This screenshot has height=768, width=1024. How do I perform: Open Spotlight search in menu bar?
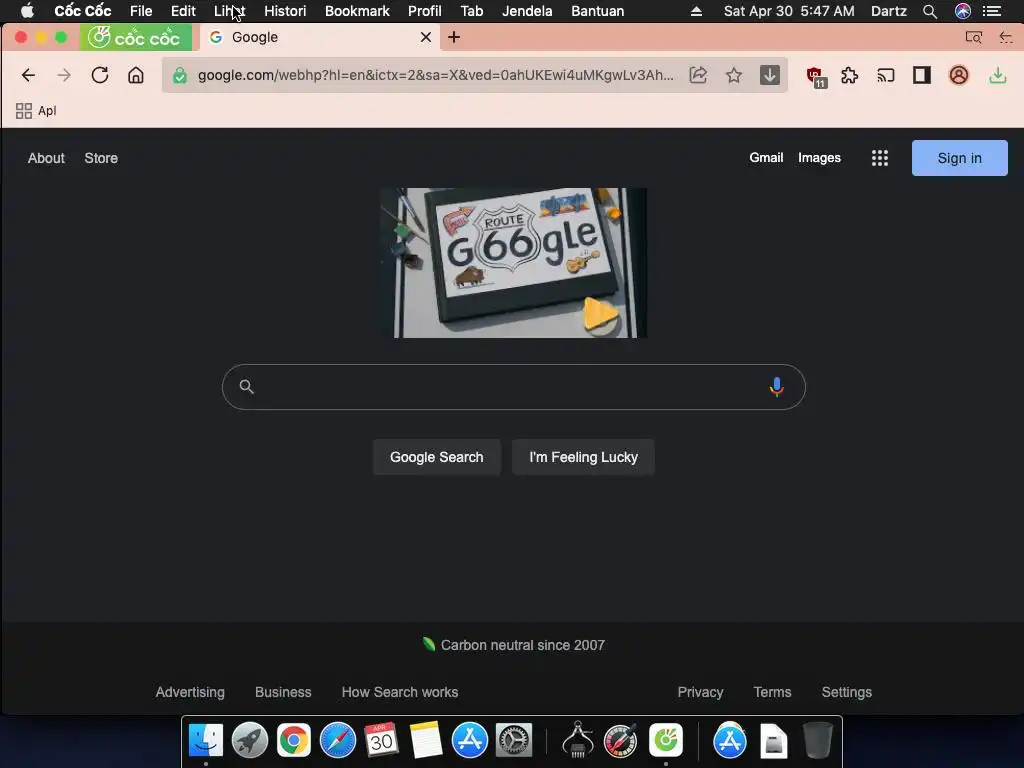click(x=930, y=11)
